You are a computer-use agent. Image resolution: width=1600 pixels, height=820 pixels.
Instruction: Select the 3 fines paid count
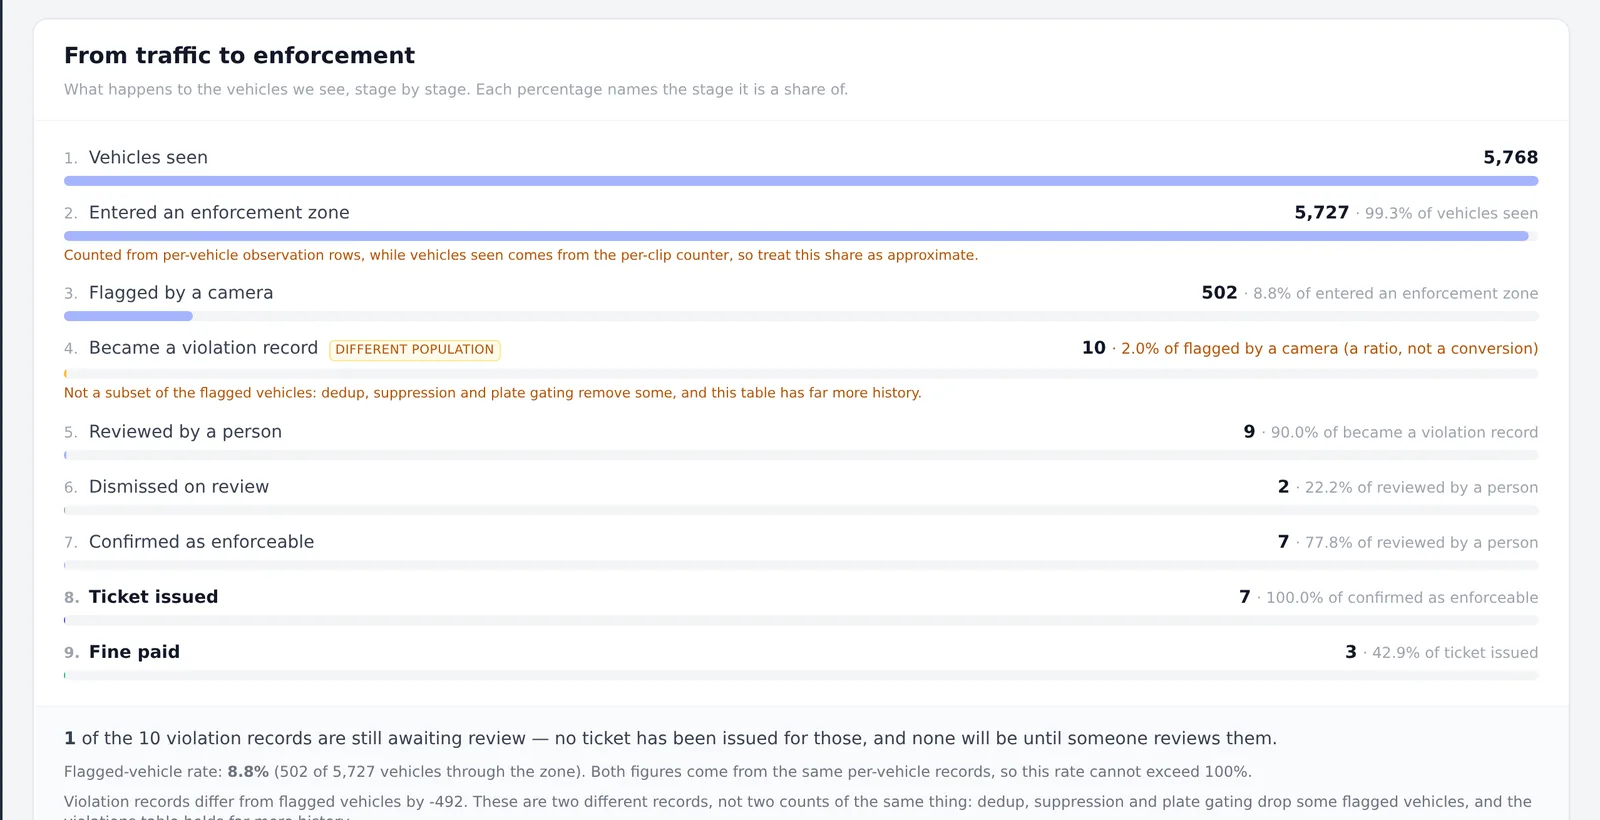[1351, 651]
